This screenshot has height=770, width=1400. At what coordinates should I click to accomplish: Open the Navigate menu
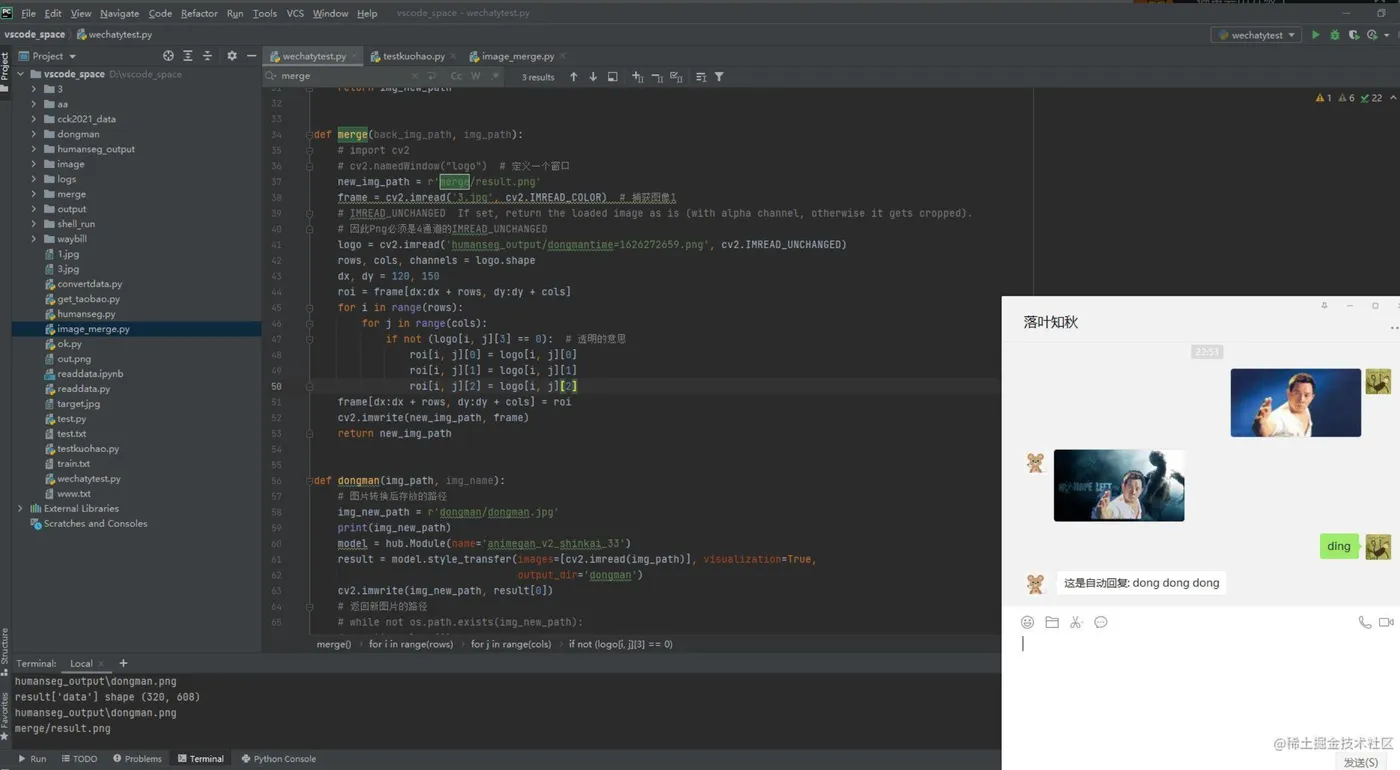pyautogui.click(x=119, y=13)
